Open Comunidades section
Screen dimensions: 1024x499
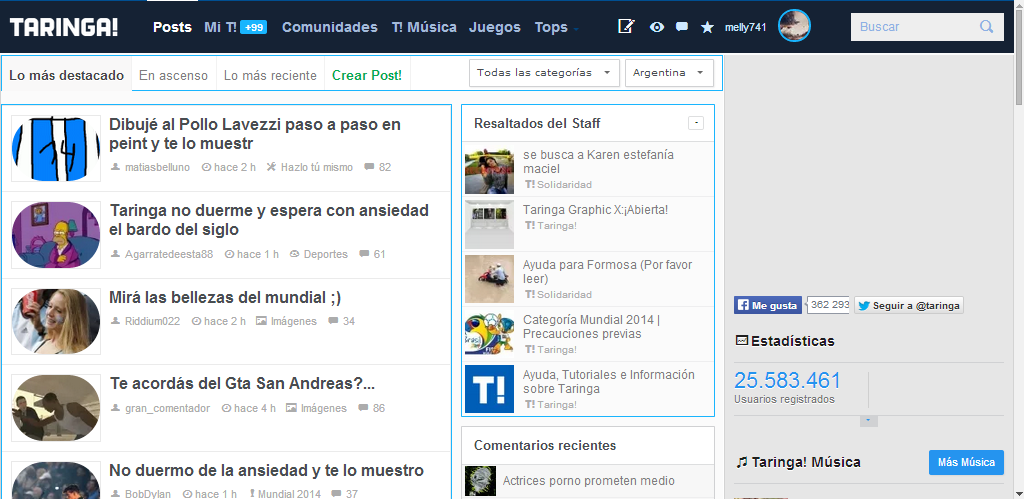(x=330, y=27)
